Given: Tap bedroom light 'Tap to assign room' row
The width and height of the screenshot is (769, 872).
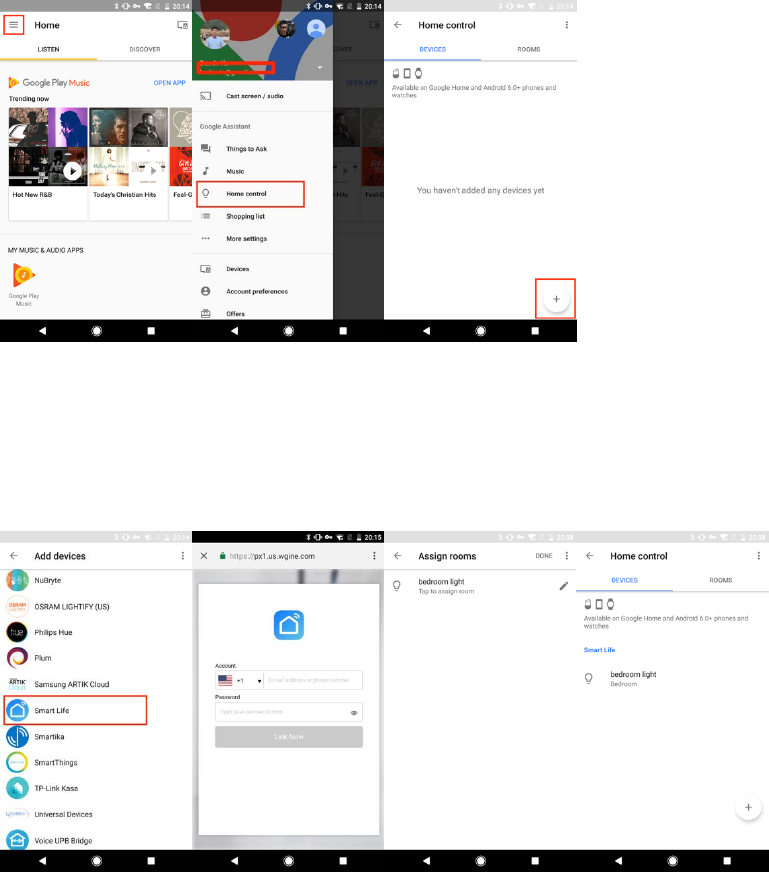Looking at the screenshot, I should (x=480, y=586).
